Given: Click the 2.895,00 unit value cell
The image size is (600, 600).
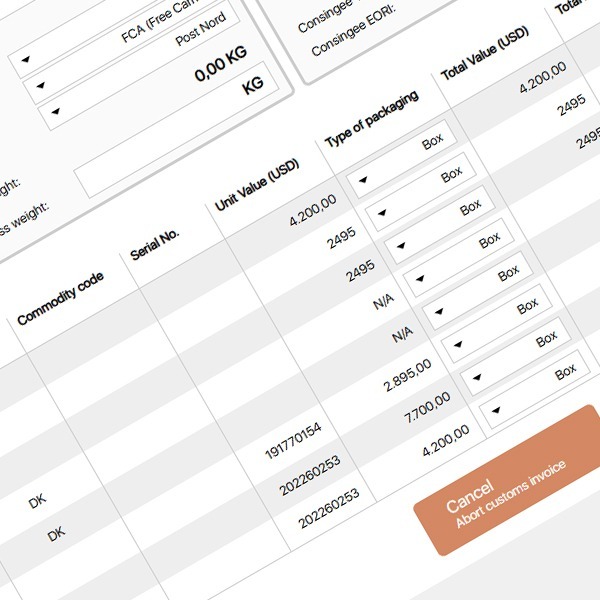Looking at the screenshot, I should [x=406, y=376].
